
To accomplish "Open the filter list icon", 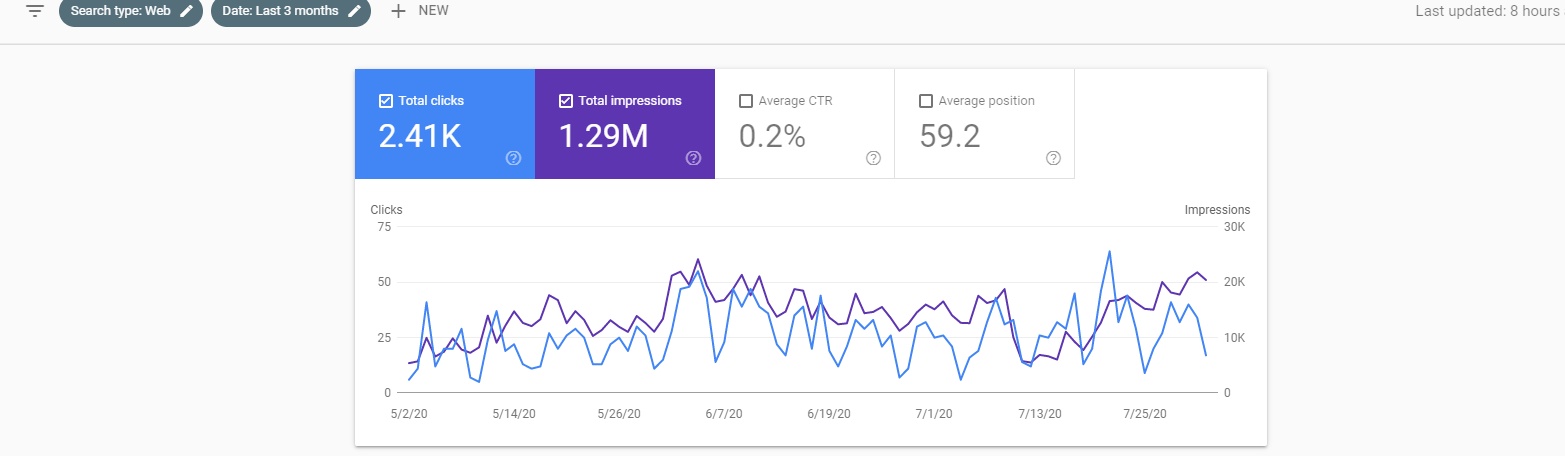I will coord(35,11).
